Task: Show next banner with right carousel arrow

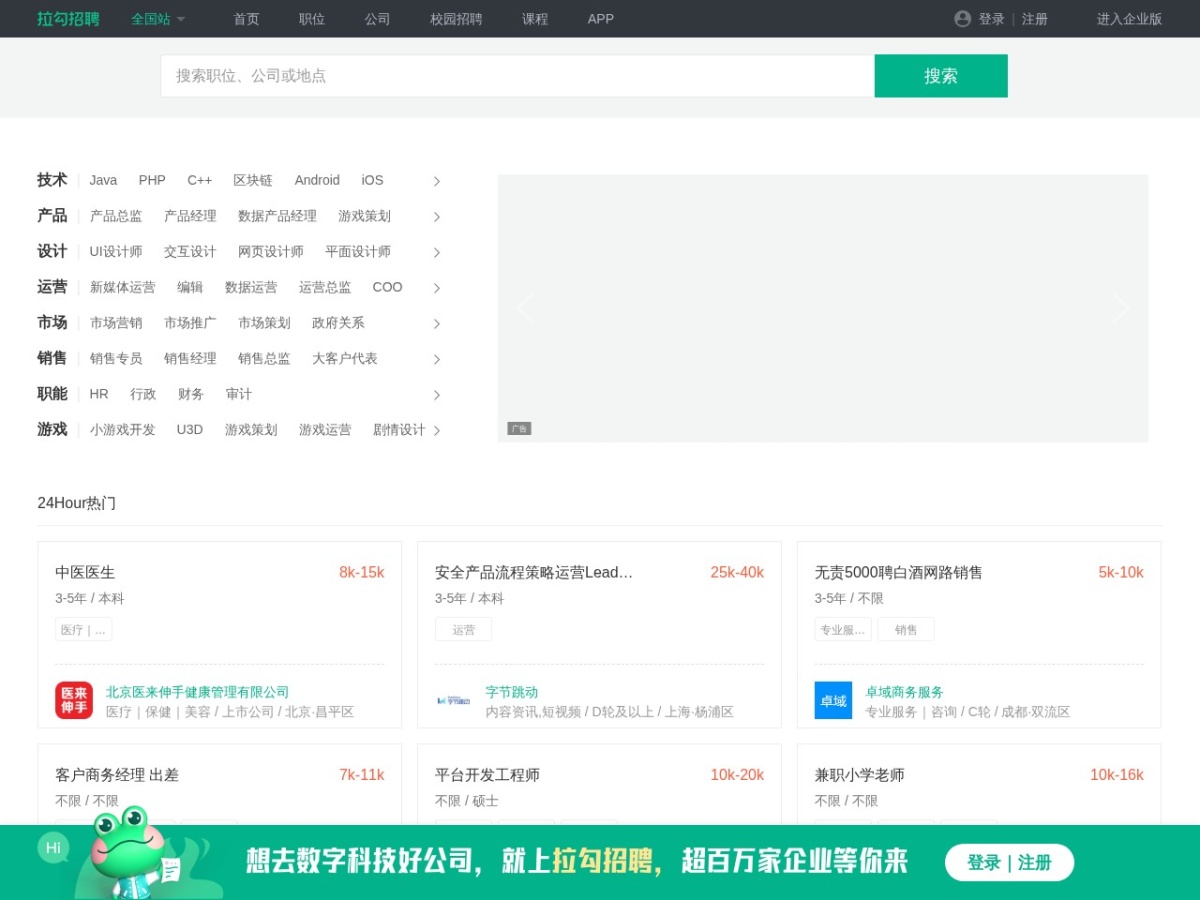Action: tap(1120, 308)
